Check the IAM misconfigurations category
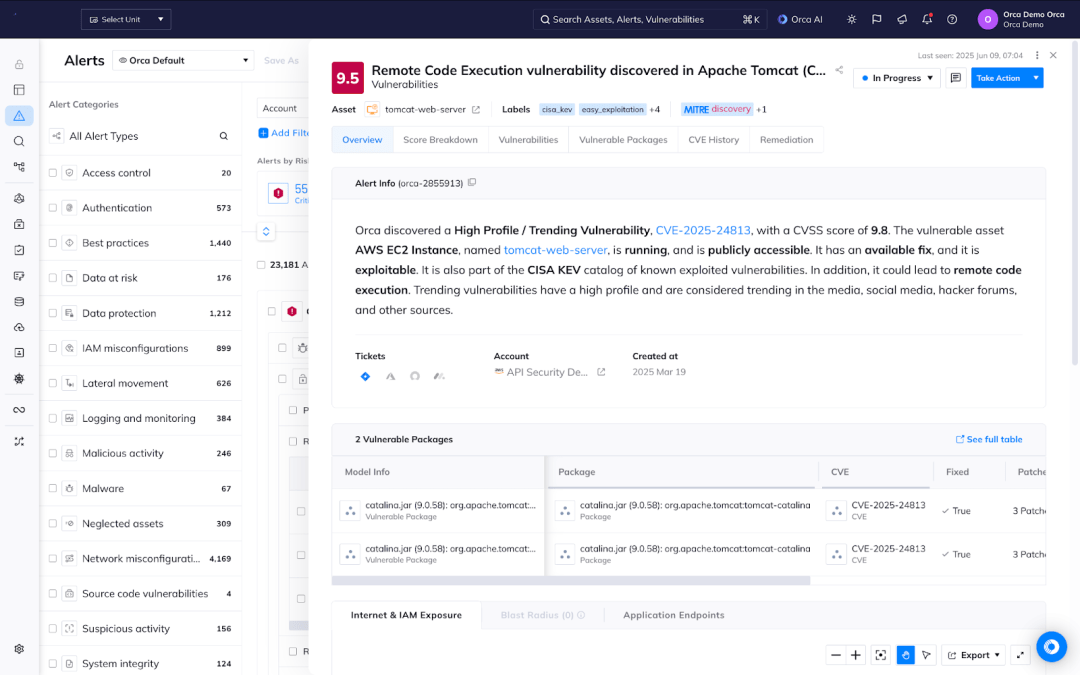Image resolution: width=1080 pixels, height=675 pixels. 53,349
